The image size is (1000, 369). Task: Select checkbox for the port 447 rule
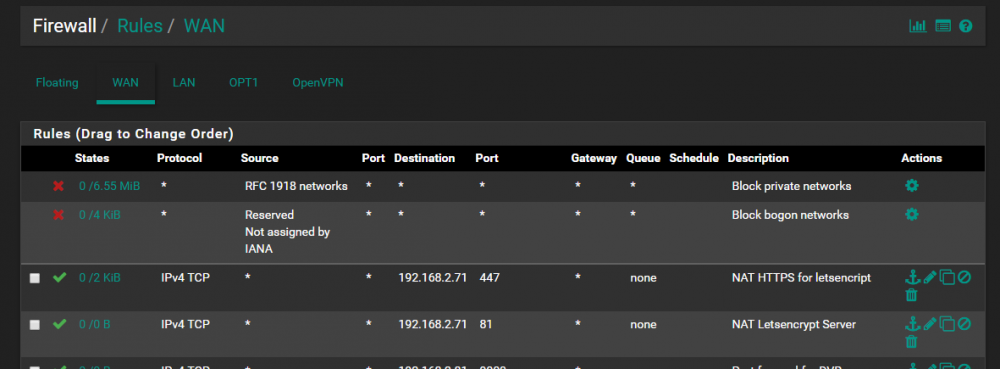tap(35, 278)
